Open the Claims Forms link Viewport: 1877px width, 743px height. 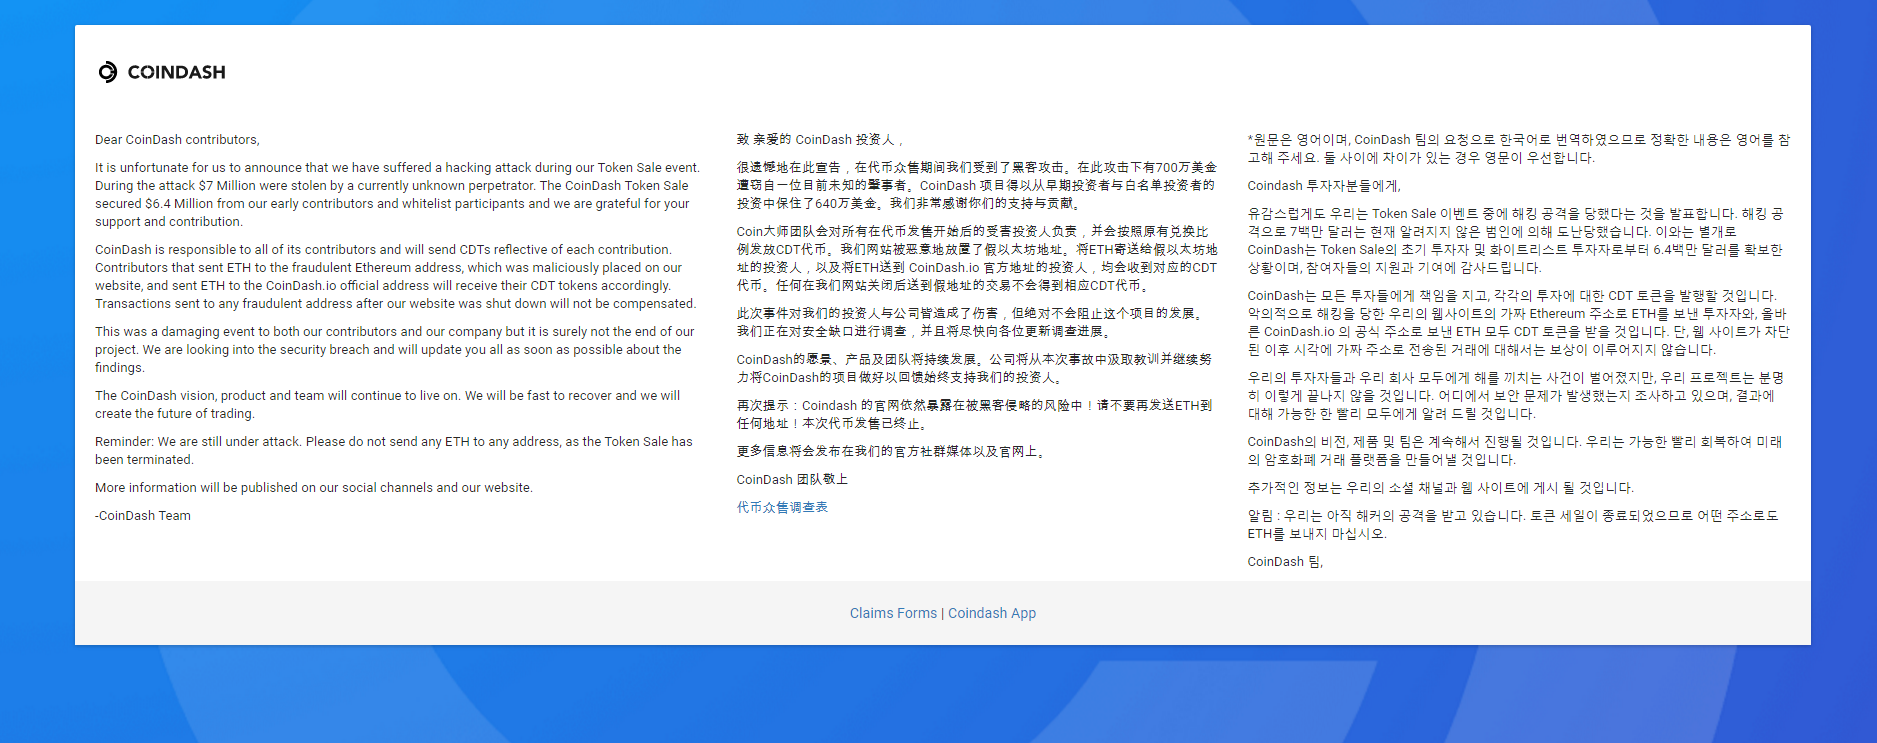pyautogui.click(x=893, y=613)
